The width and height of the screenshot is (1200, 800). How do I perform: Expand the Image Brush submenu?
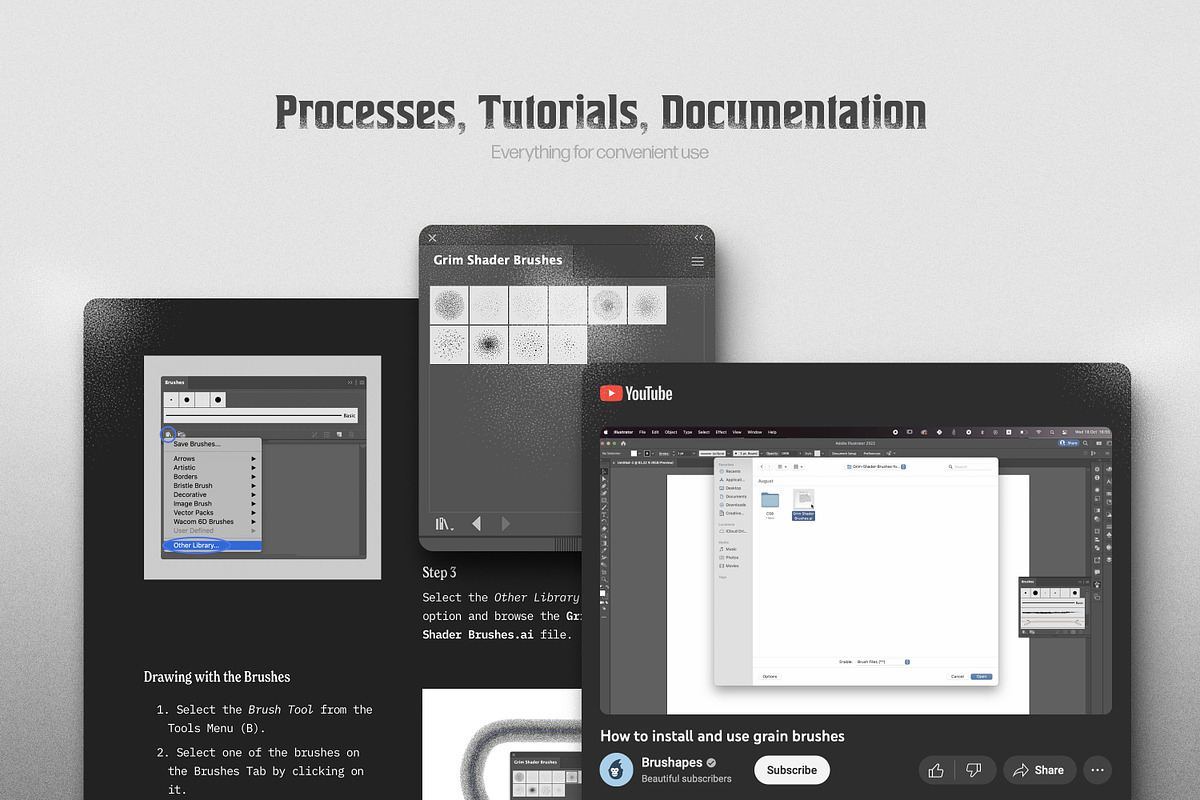pos(213,504)
